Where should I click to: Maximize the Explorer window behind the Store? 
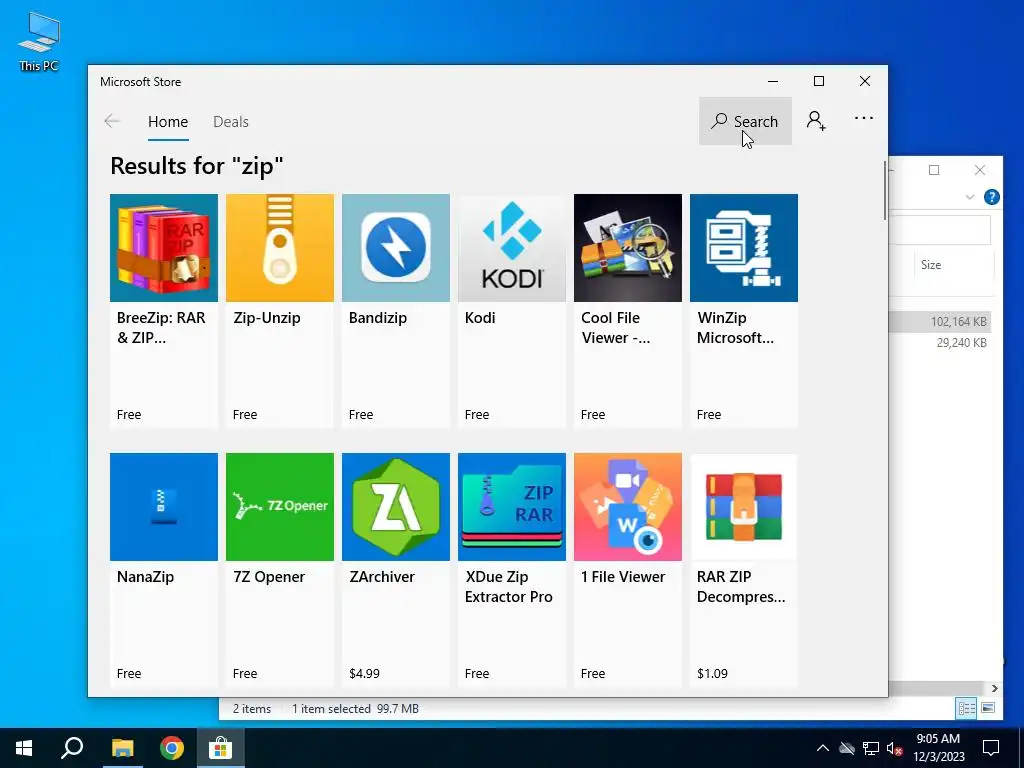click(934, 170)
